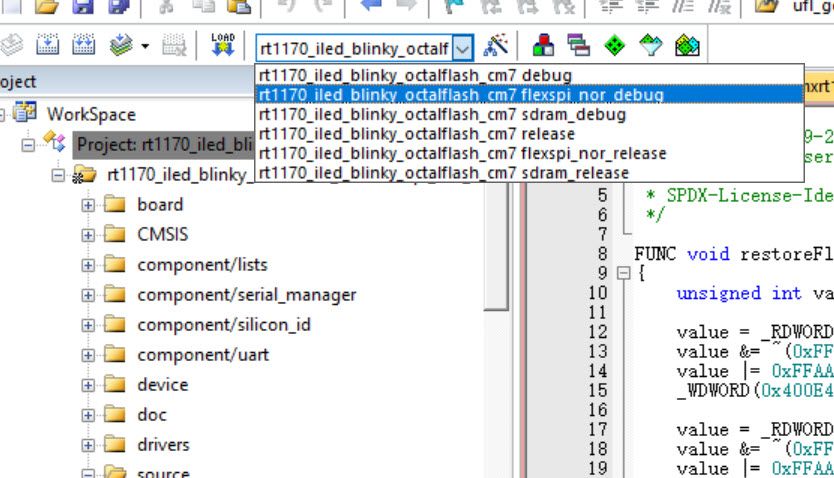This screenshot has height=478, width=834.
Task: Click line number 8 in the gutter
Action: [x=602, y=254]
